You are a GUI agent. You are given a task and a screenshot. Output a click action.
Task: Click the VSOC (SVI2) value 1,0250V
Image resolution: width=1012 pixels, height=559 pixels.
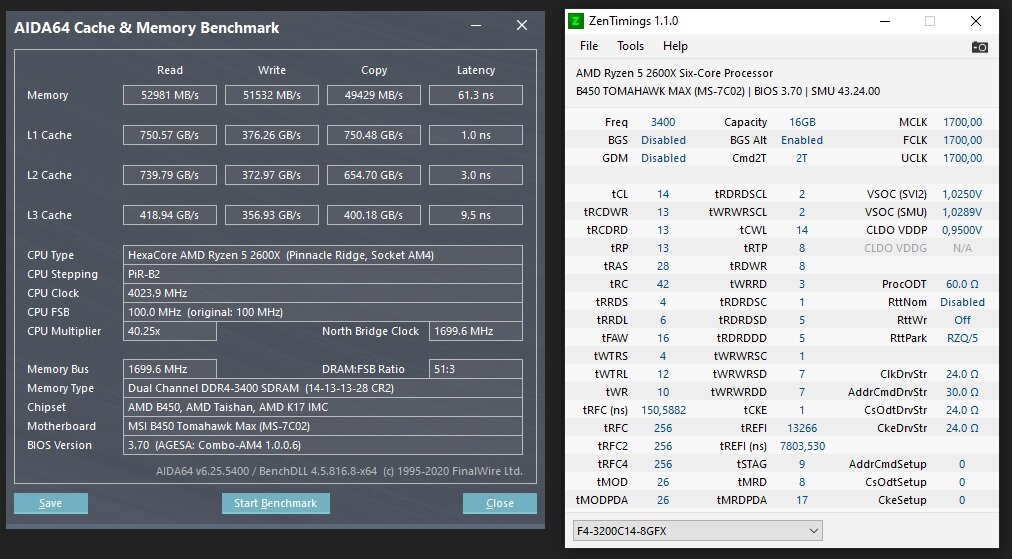click(x=962, y=194)
